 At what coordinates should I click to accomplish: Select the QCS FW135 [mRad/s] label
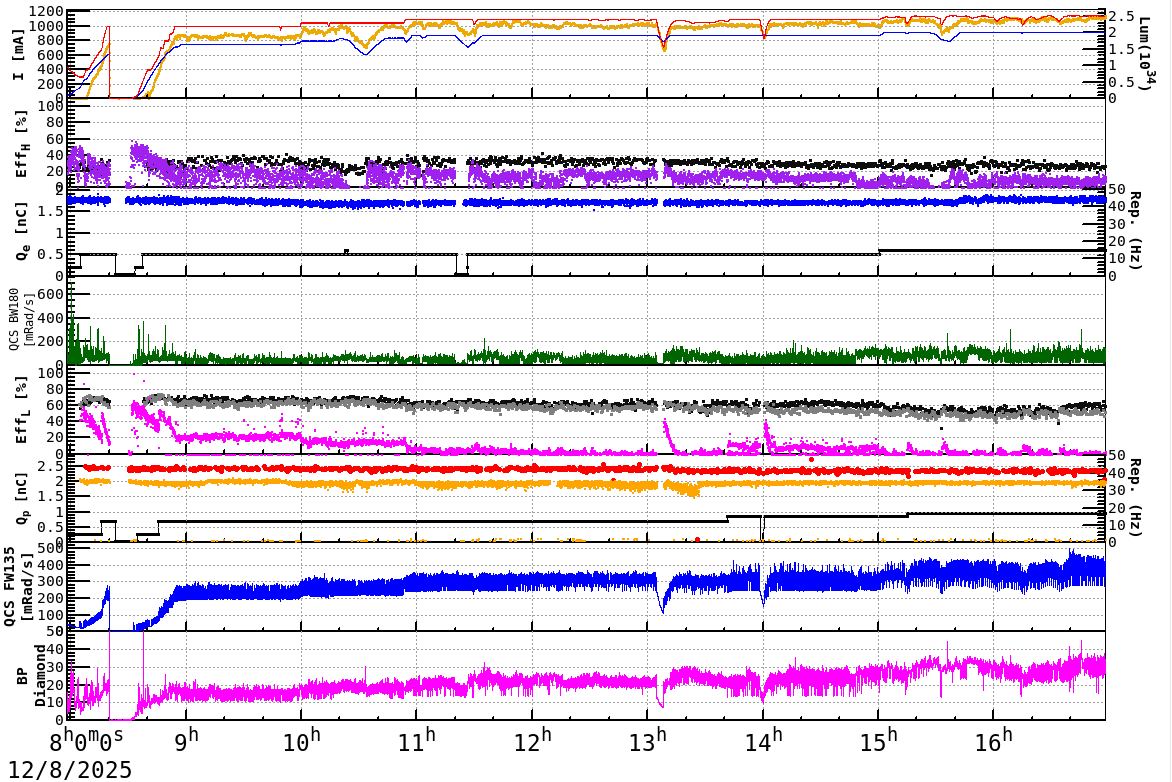pos(18,585)
